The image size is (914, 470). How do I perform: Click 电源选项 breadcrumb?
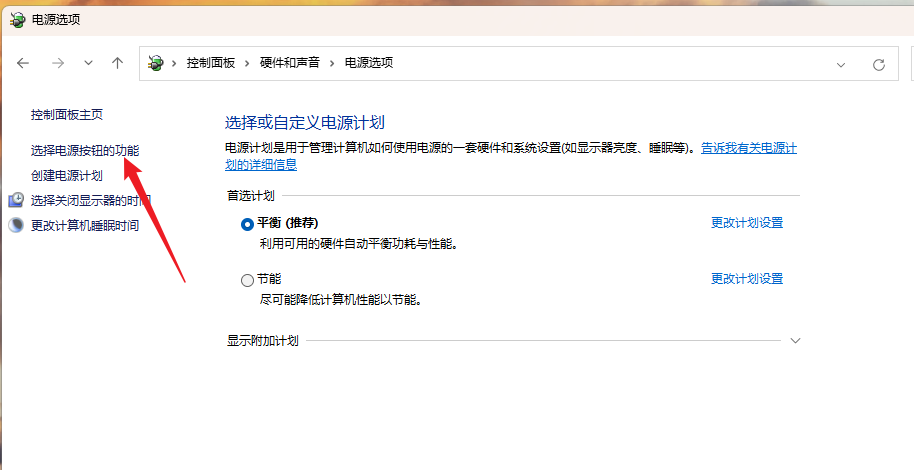[369, 63]
